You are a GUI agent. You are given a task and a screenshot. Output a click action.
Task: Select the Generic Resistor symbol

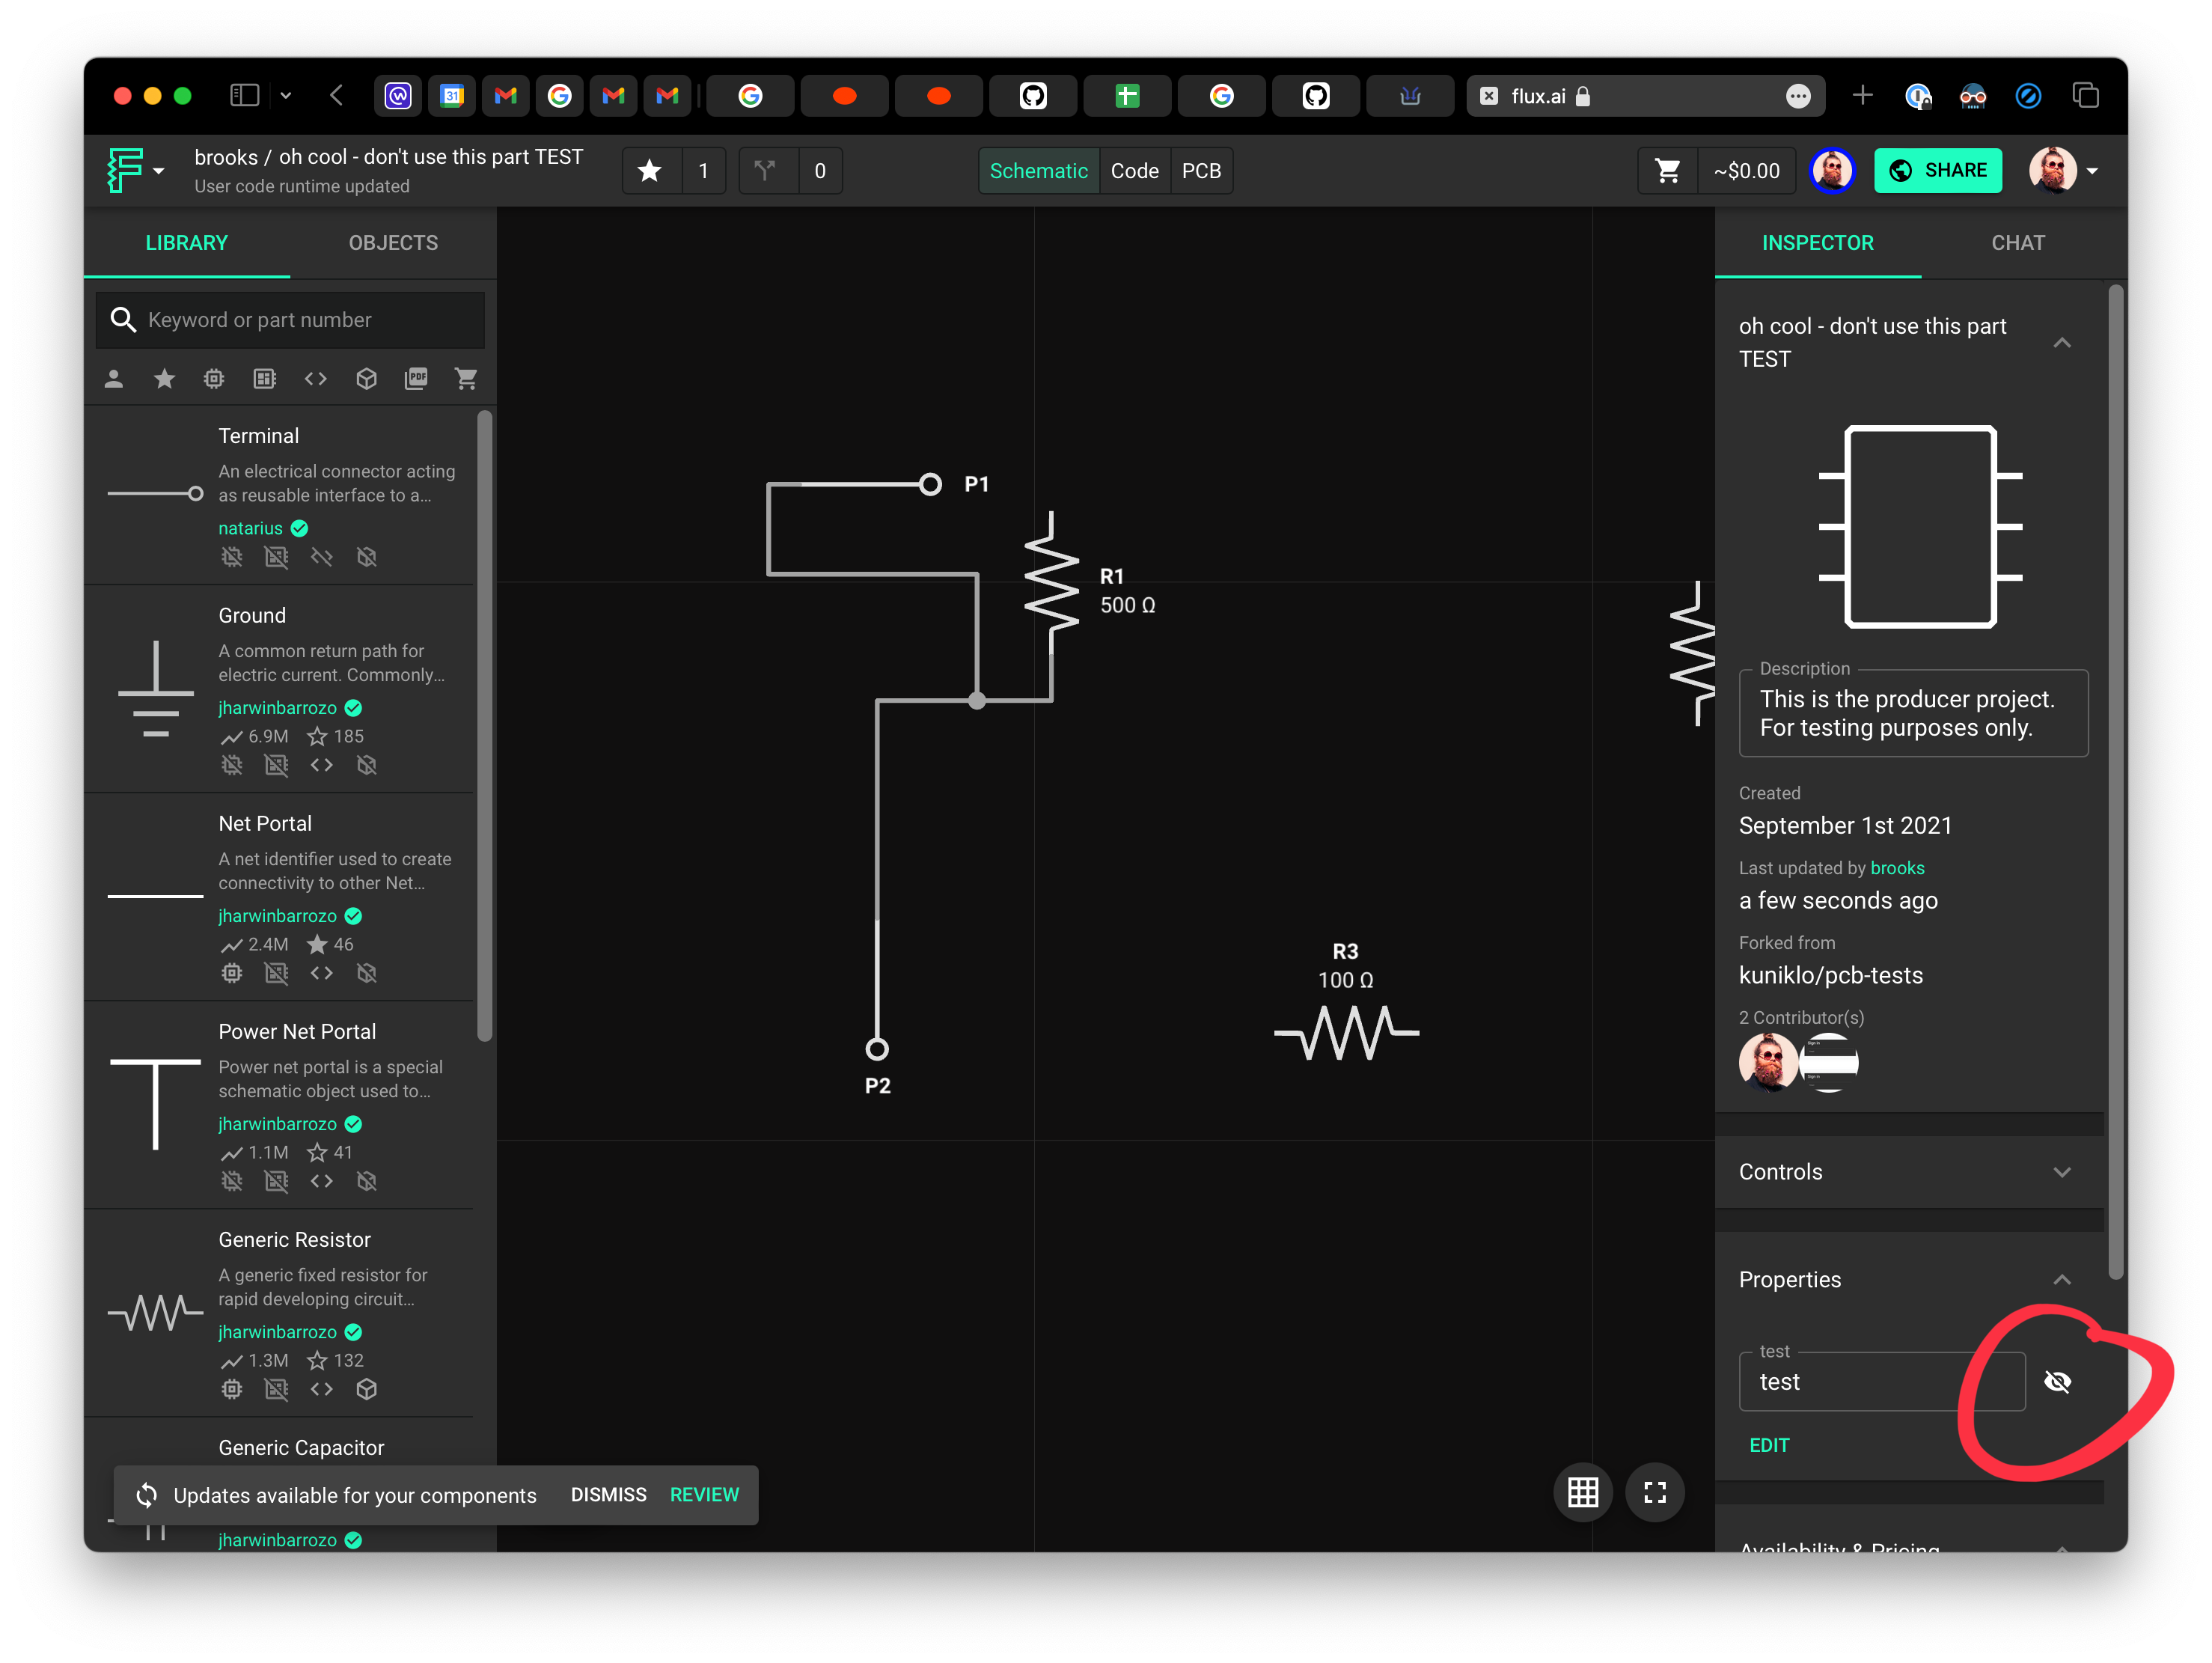point(155,1313)
